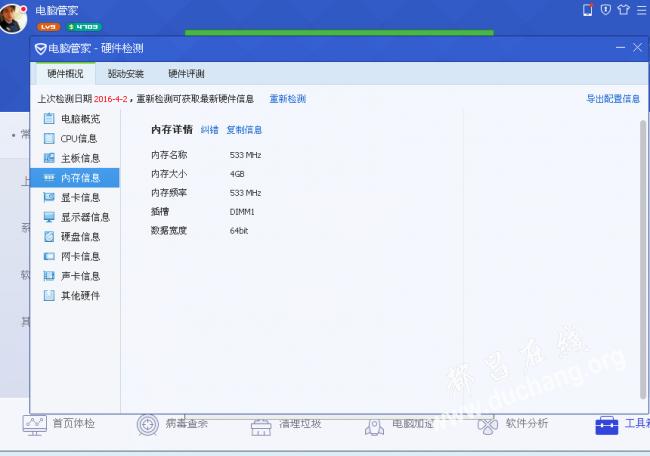650x456 pixels.
Task: Click the 其他硬件 icon
Action: [49, 296]
